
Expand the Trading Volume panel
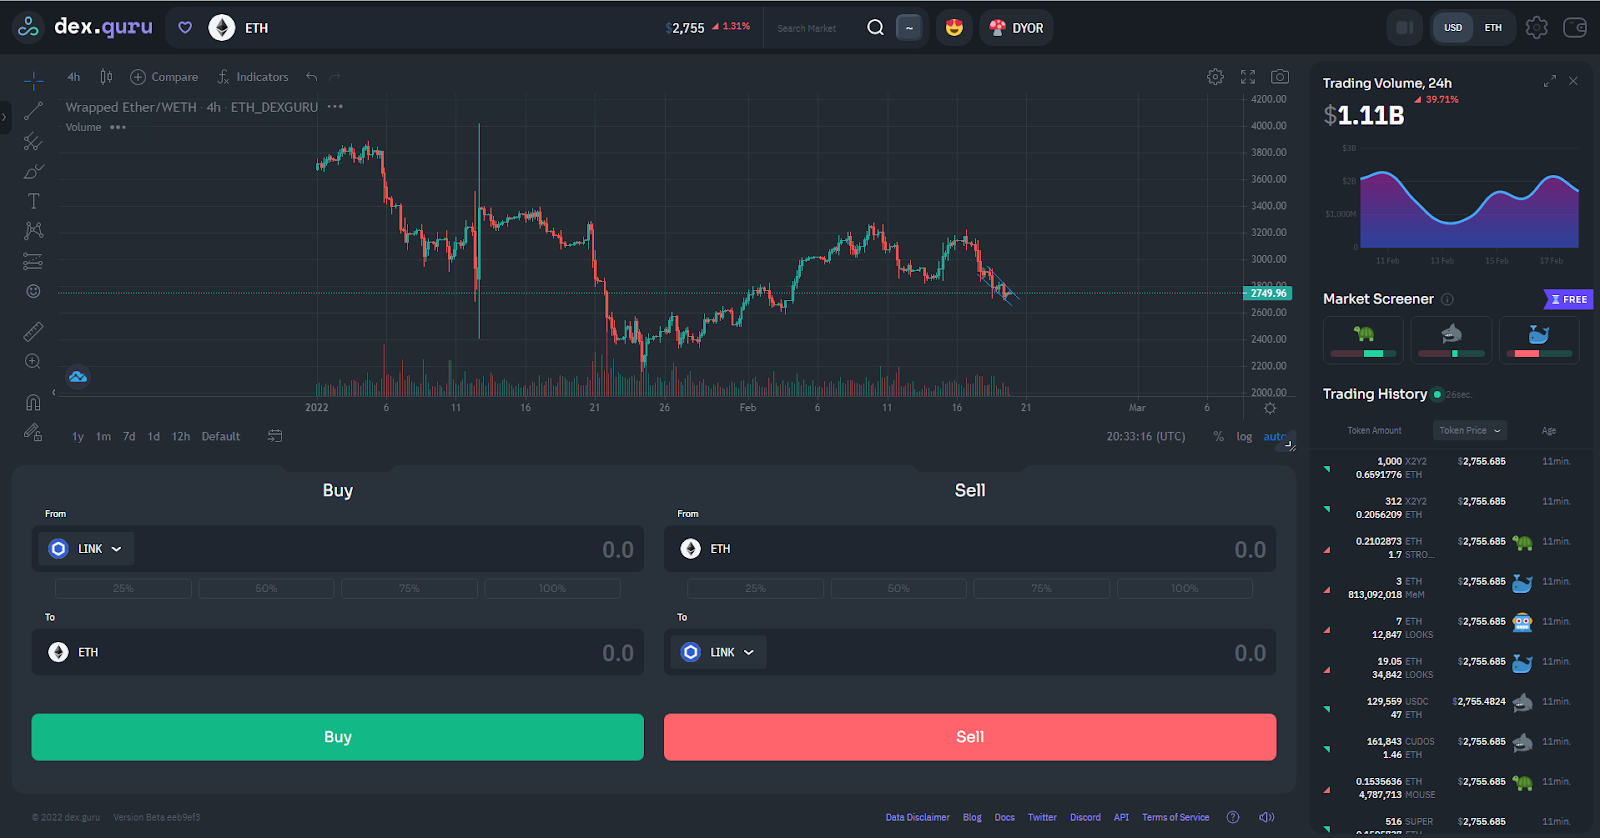pyautogui.click(x=1549, y=81)
